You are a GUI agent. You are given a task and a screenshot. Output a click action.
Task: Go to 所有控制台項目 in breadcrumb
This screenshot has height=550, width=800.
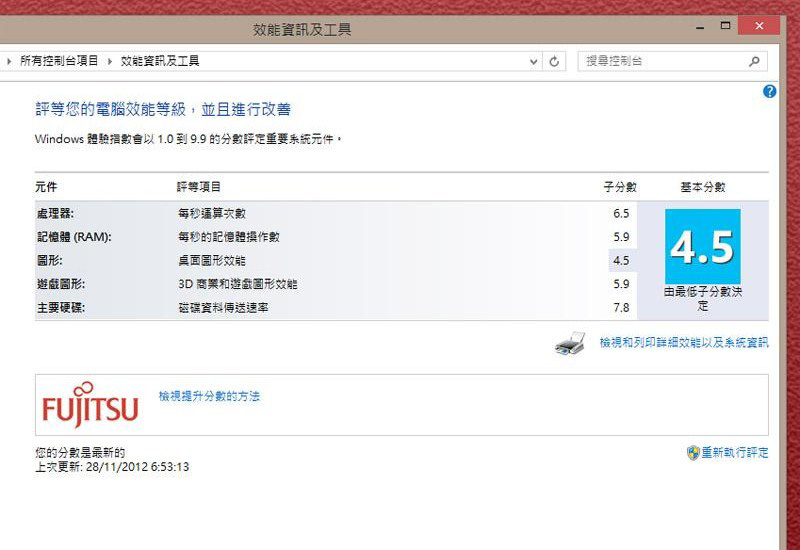(59, 61)
